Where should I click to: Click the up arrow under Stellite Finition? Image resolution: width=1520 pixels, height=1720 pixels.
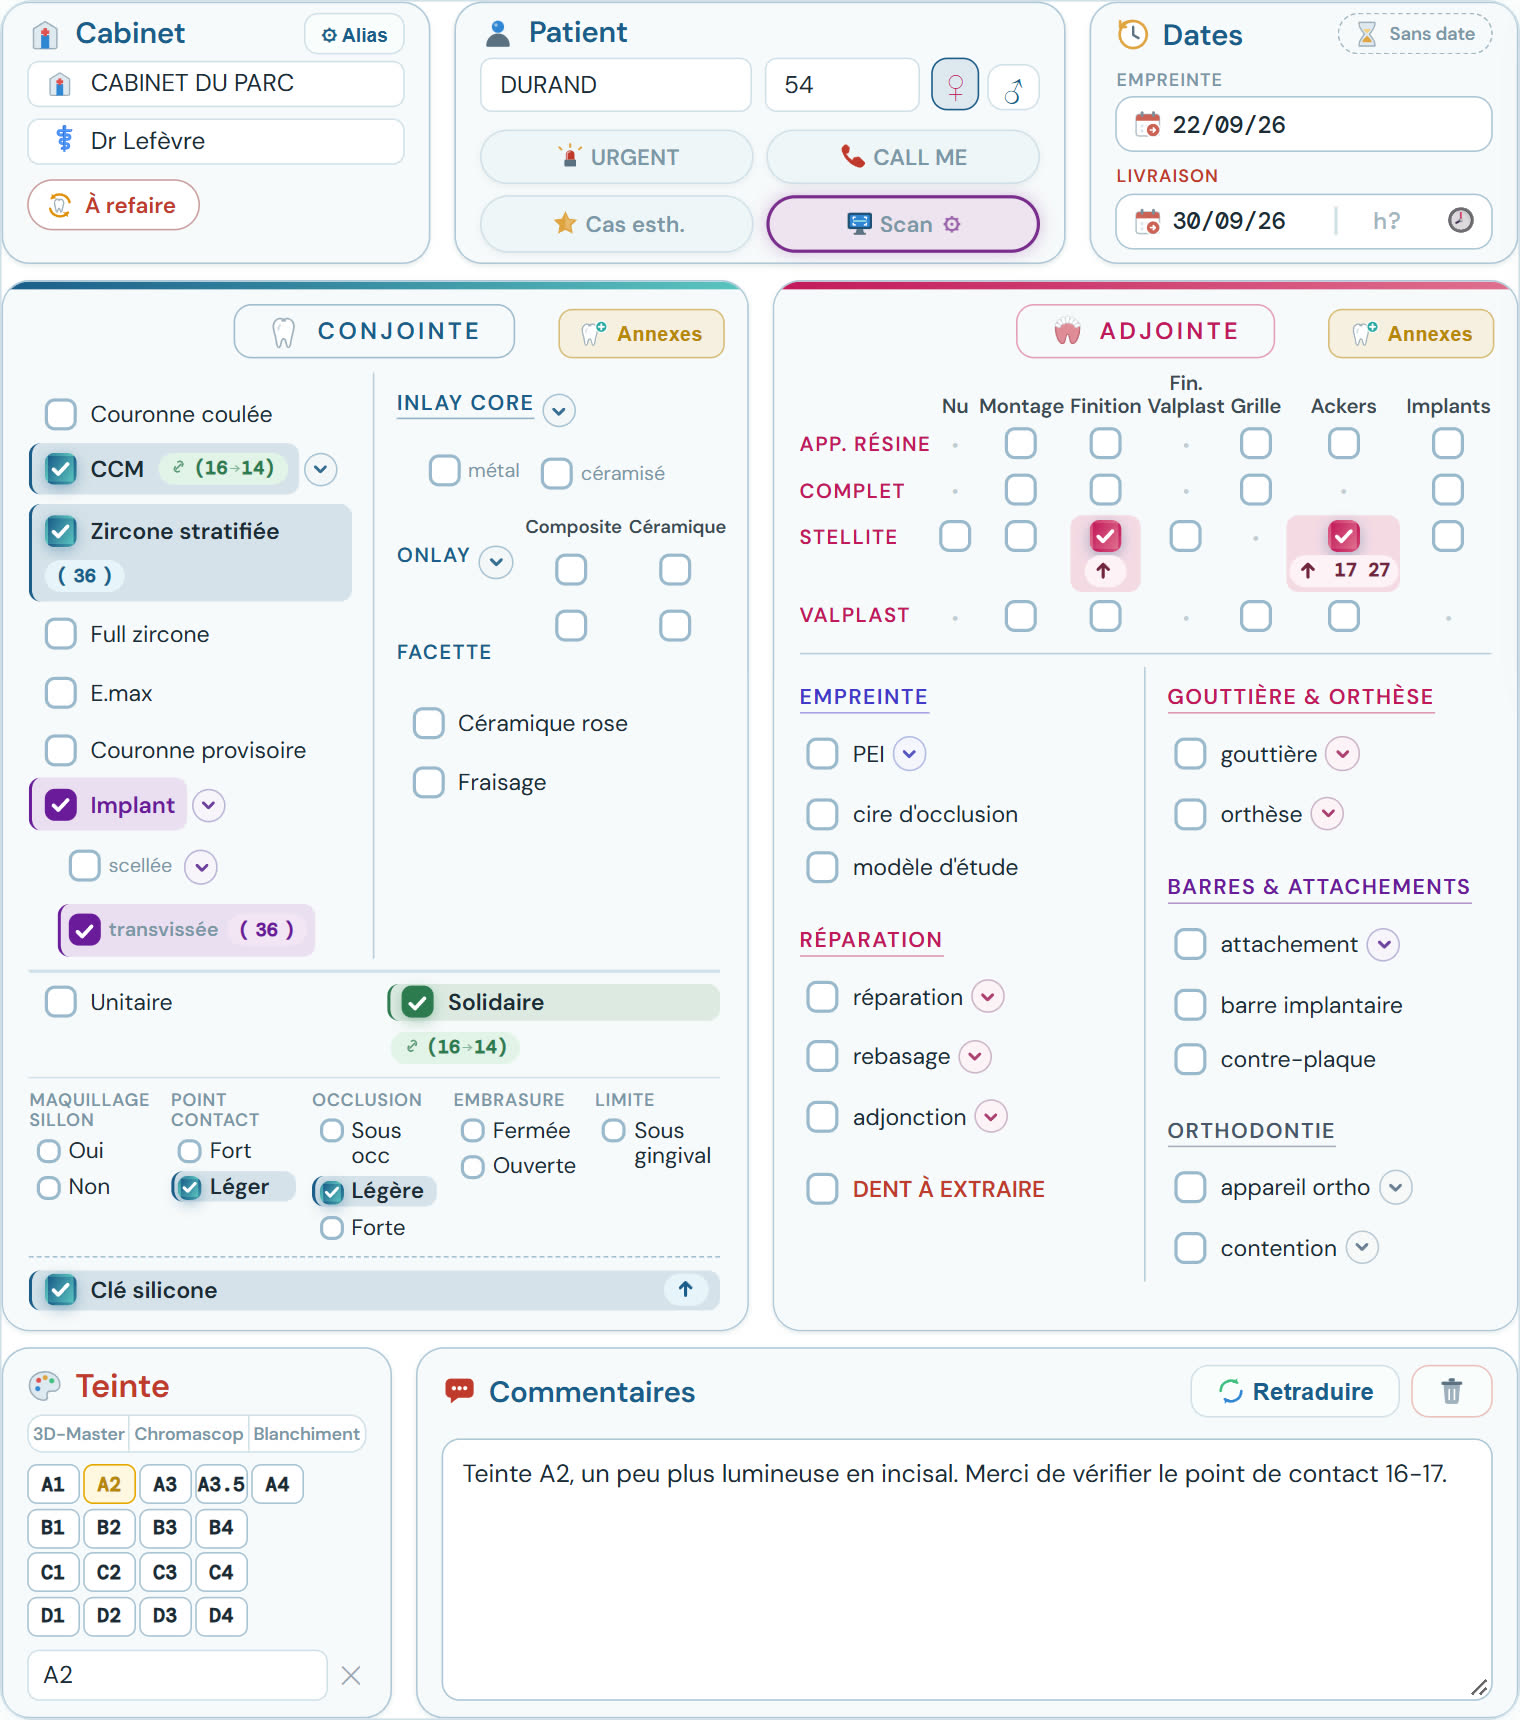click(x=1103, y=570)
